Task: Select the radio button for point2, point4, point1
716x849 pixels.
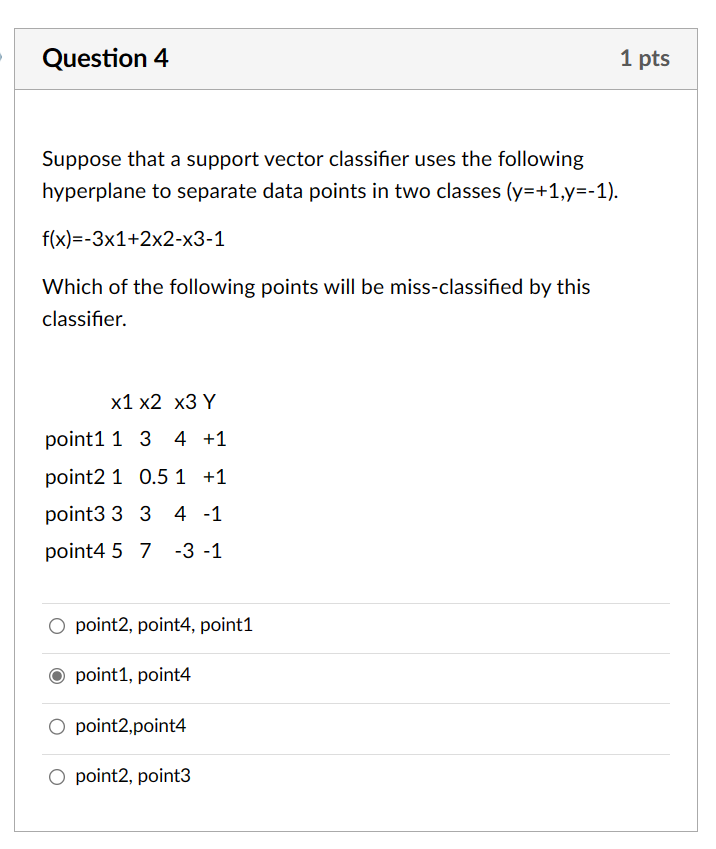Action: pos(57,625)
